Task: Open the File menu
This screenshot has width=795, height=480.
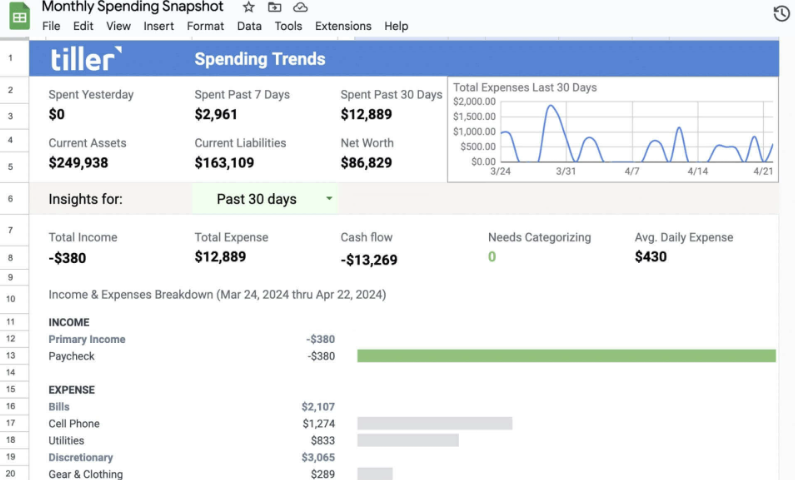Action: coord(51,26)
